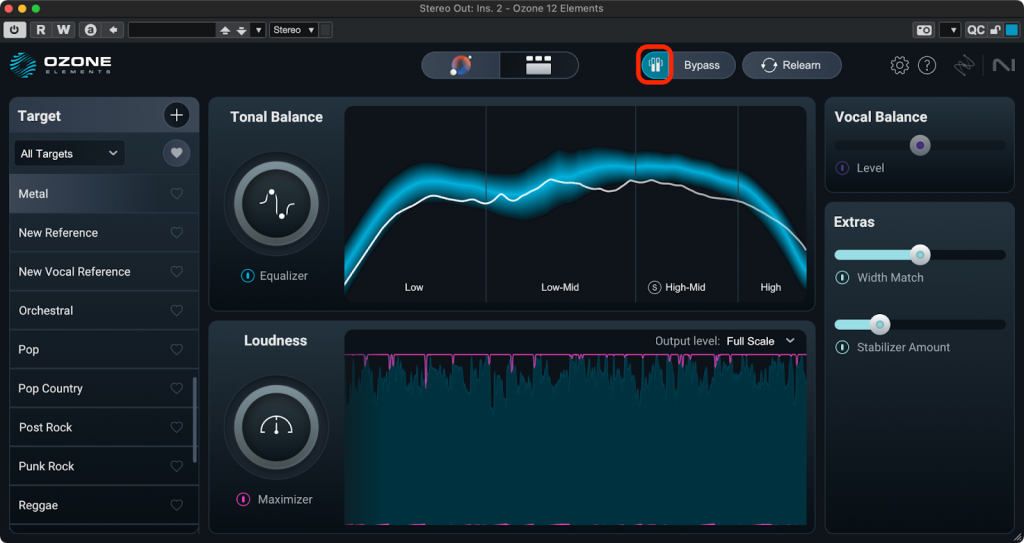Click the highlighted gain match icon
The width and height of the screenshot is (1024, 543).
coord(656,66)
